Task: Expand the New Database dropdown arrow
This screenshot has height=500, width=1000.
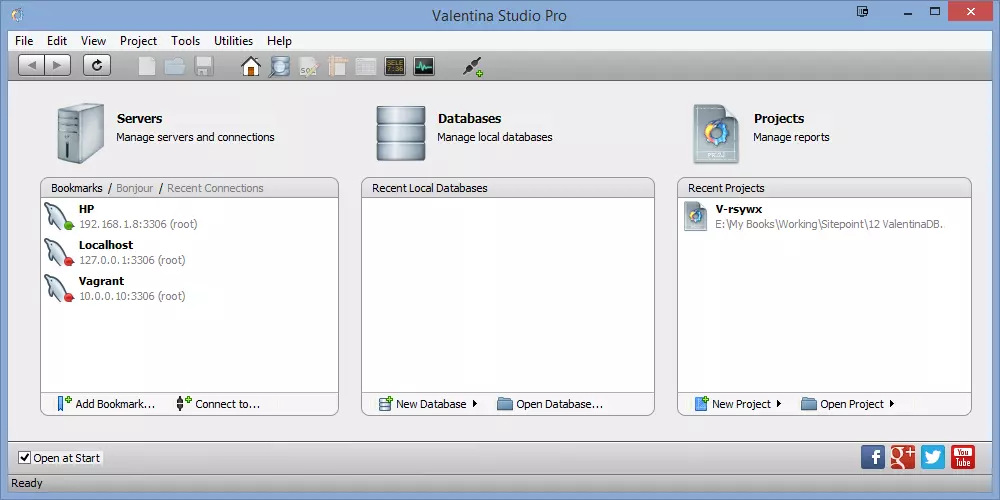Action: 474,404
